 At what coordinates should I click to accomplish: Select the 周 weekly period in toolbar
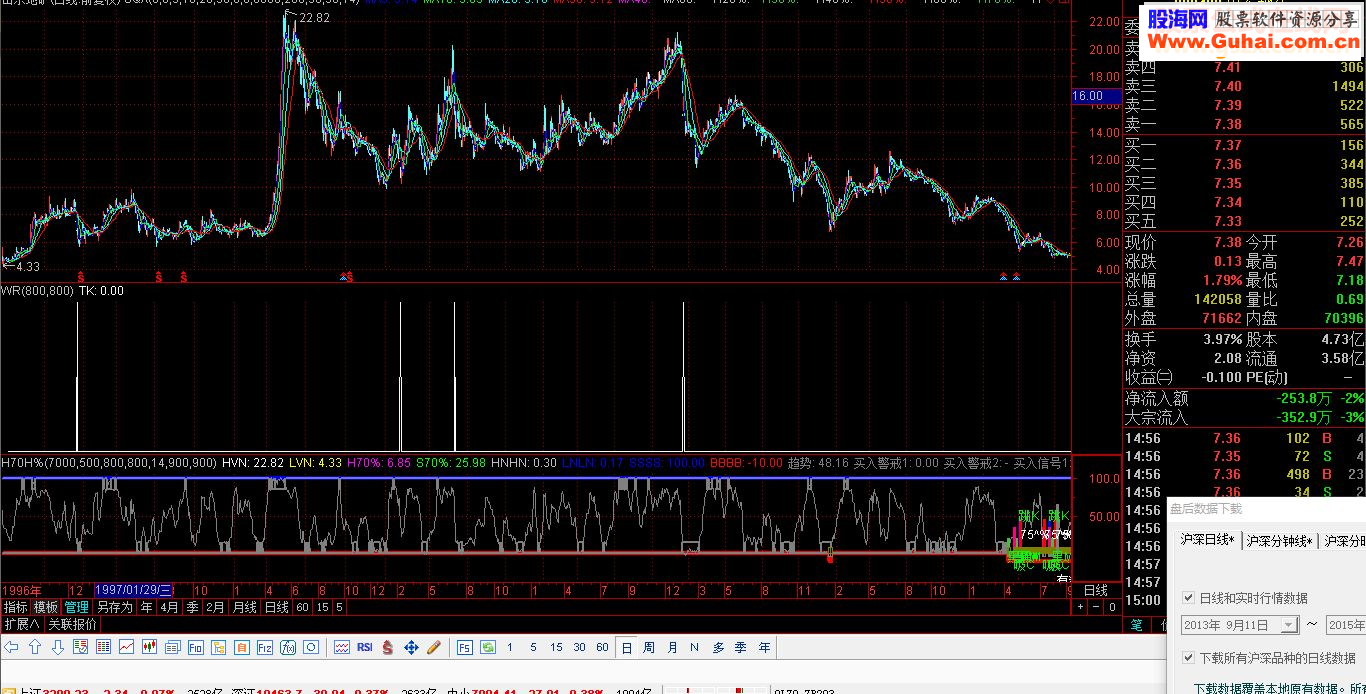[649, 647]
